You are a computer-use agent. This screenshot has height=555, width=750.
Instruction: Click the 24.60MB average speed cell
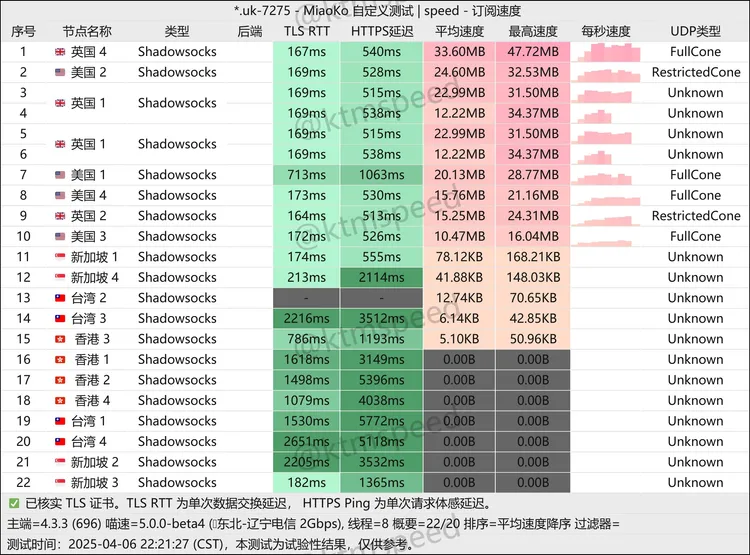[x=460, y=72]
